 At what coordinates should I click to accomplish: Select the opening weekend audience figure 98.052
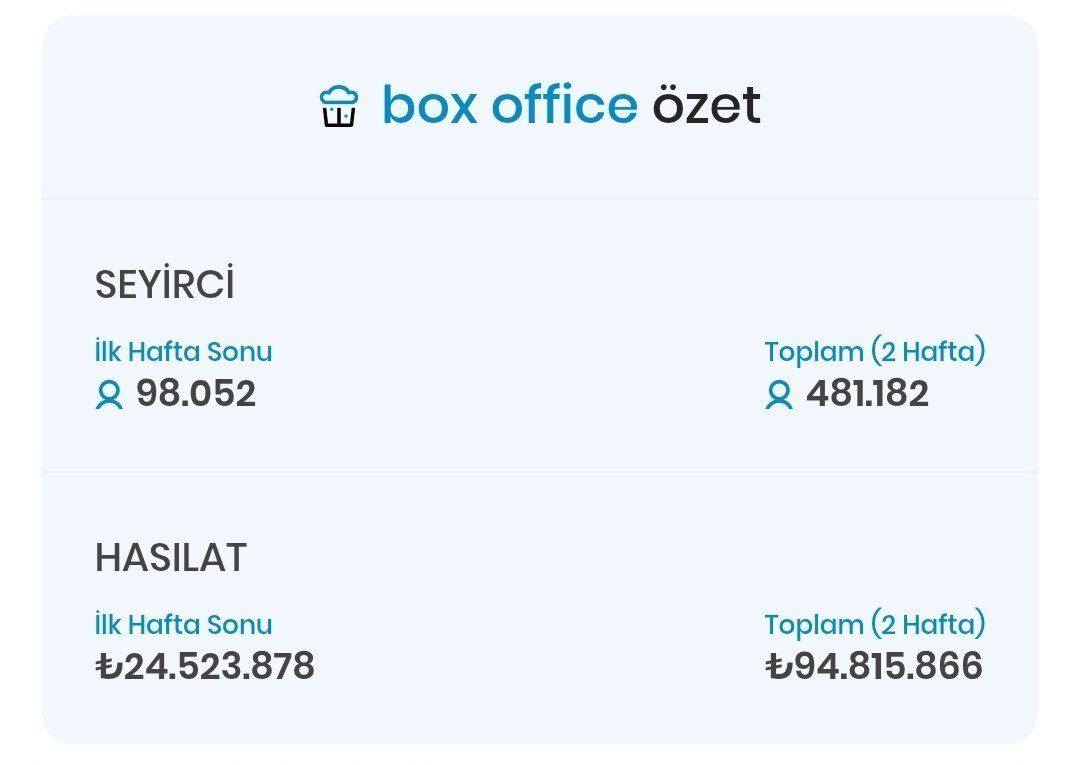point(196,394)
